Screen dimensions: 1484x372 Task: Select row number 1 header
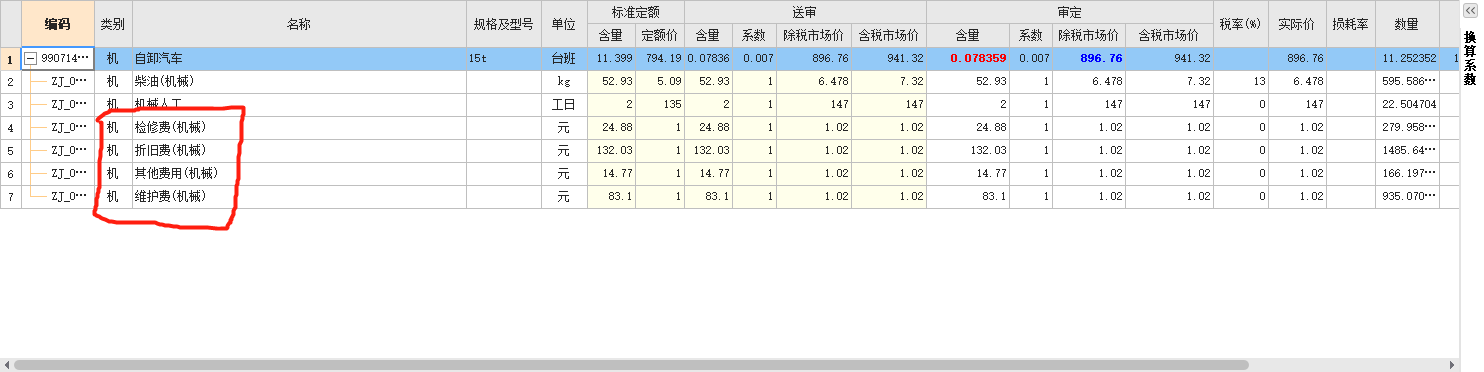(x=11, y=59)
